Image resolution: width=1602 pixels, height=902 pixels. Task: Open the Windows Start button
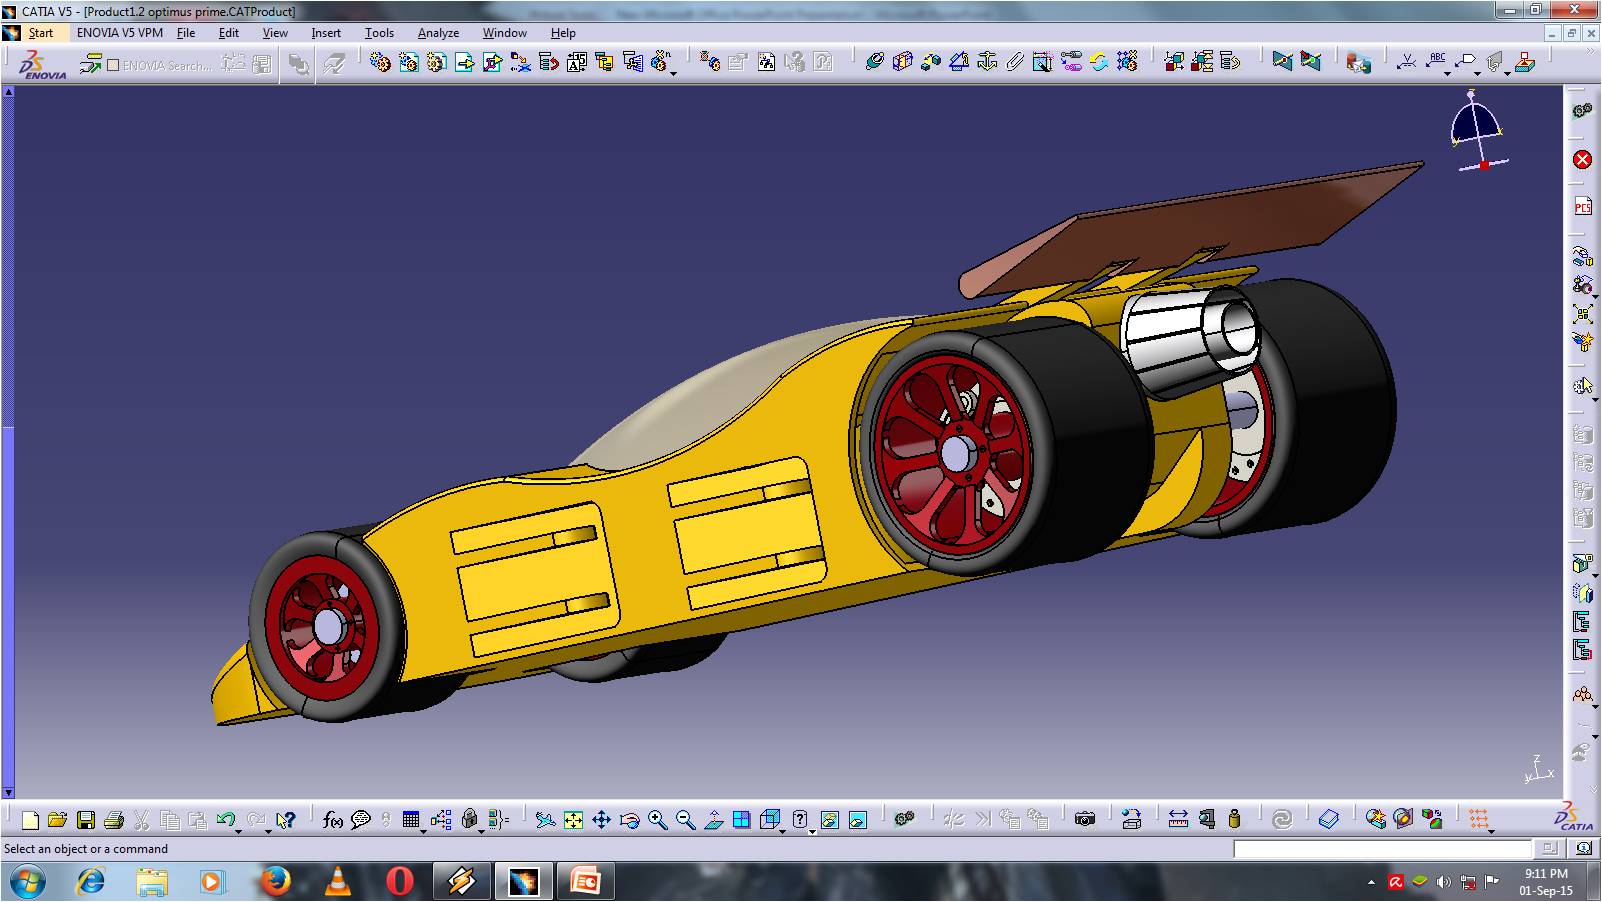click(x=27, y=882)
